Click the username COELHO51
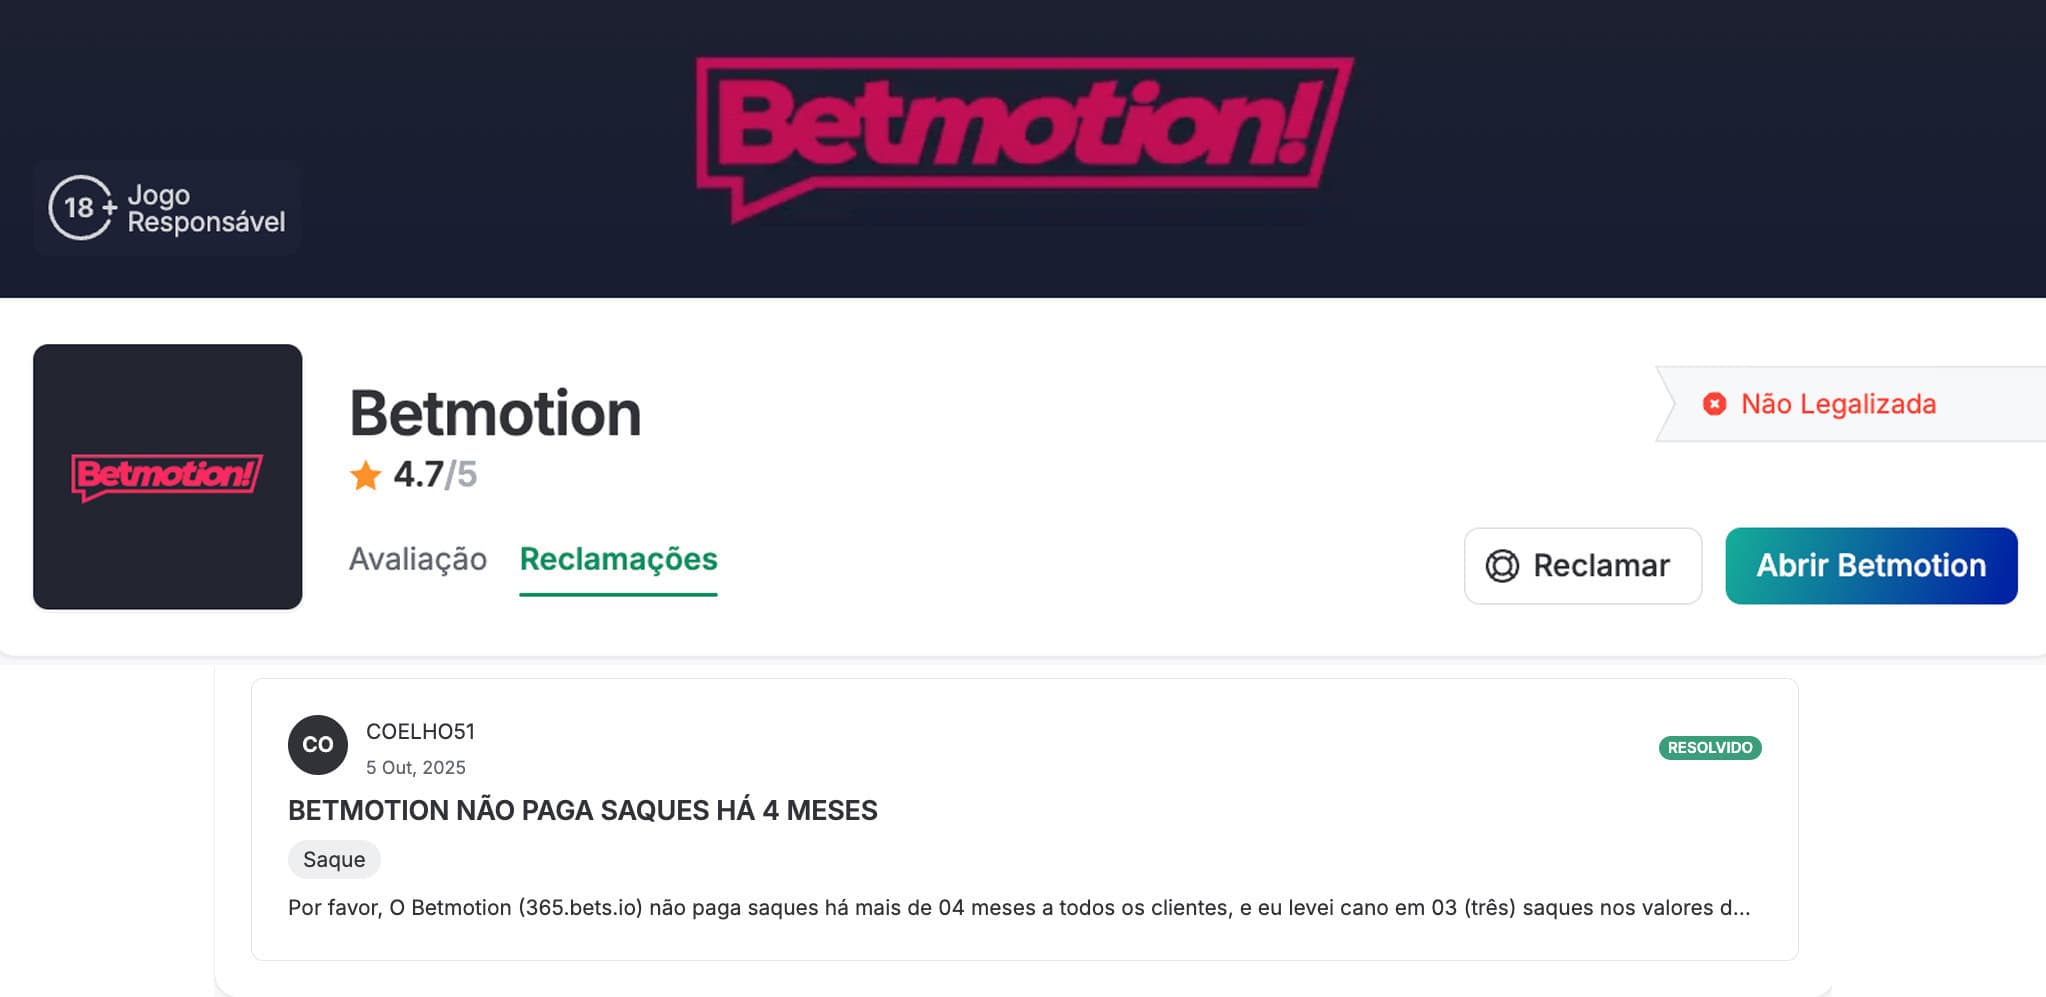The width and height of the screenshot is (2046, 997). pos(420,731)
